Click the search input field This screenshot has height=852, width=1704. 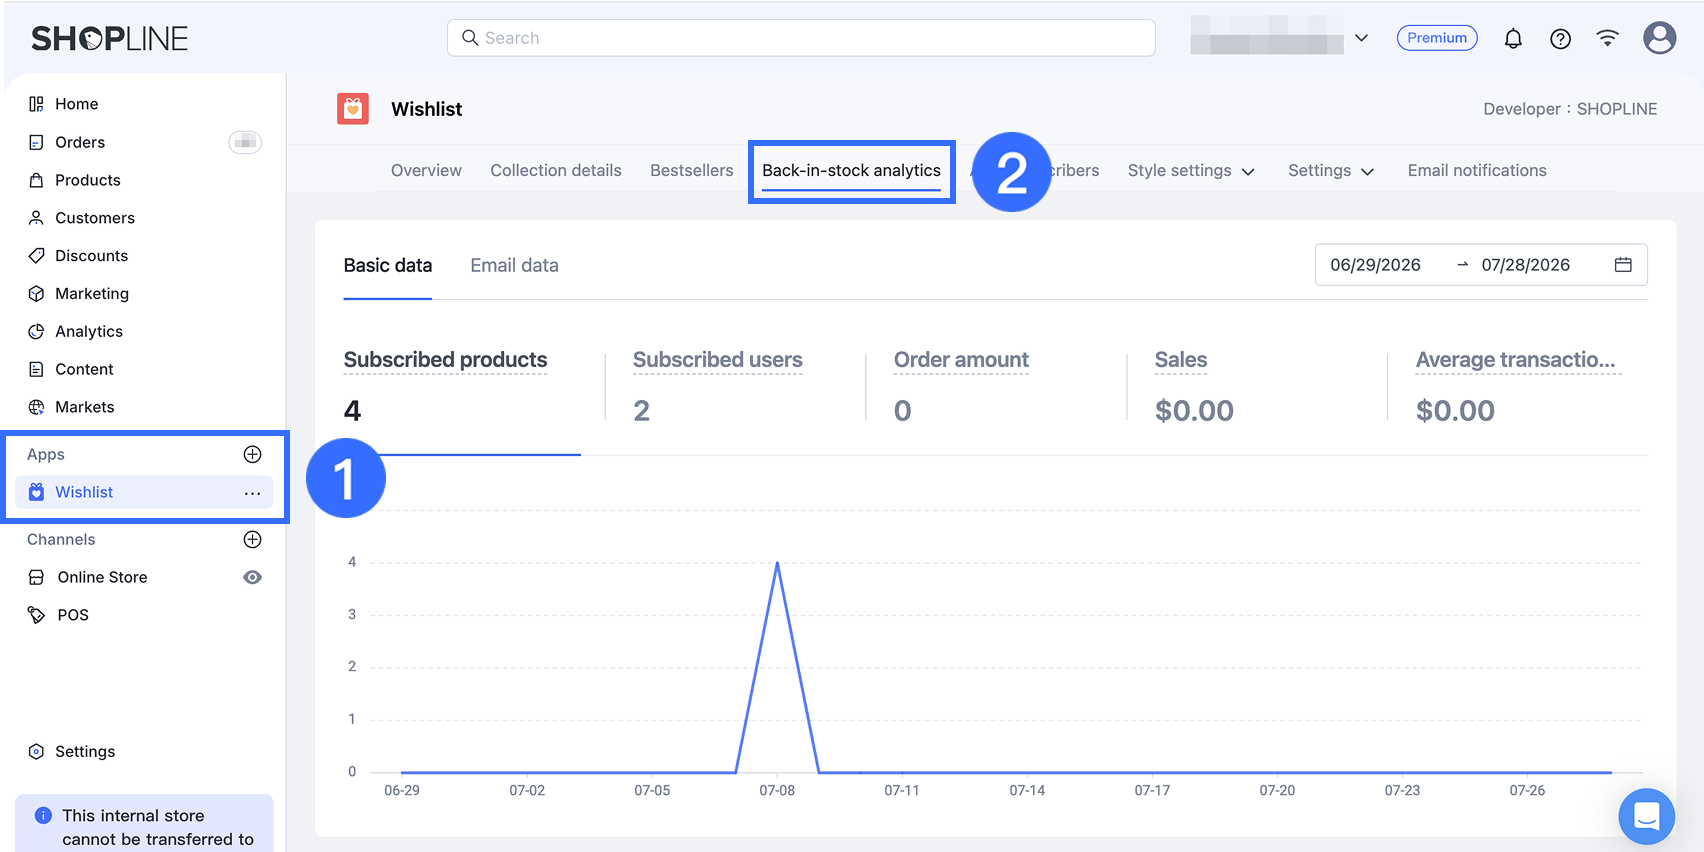point(801,38)
